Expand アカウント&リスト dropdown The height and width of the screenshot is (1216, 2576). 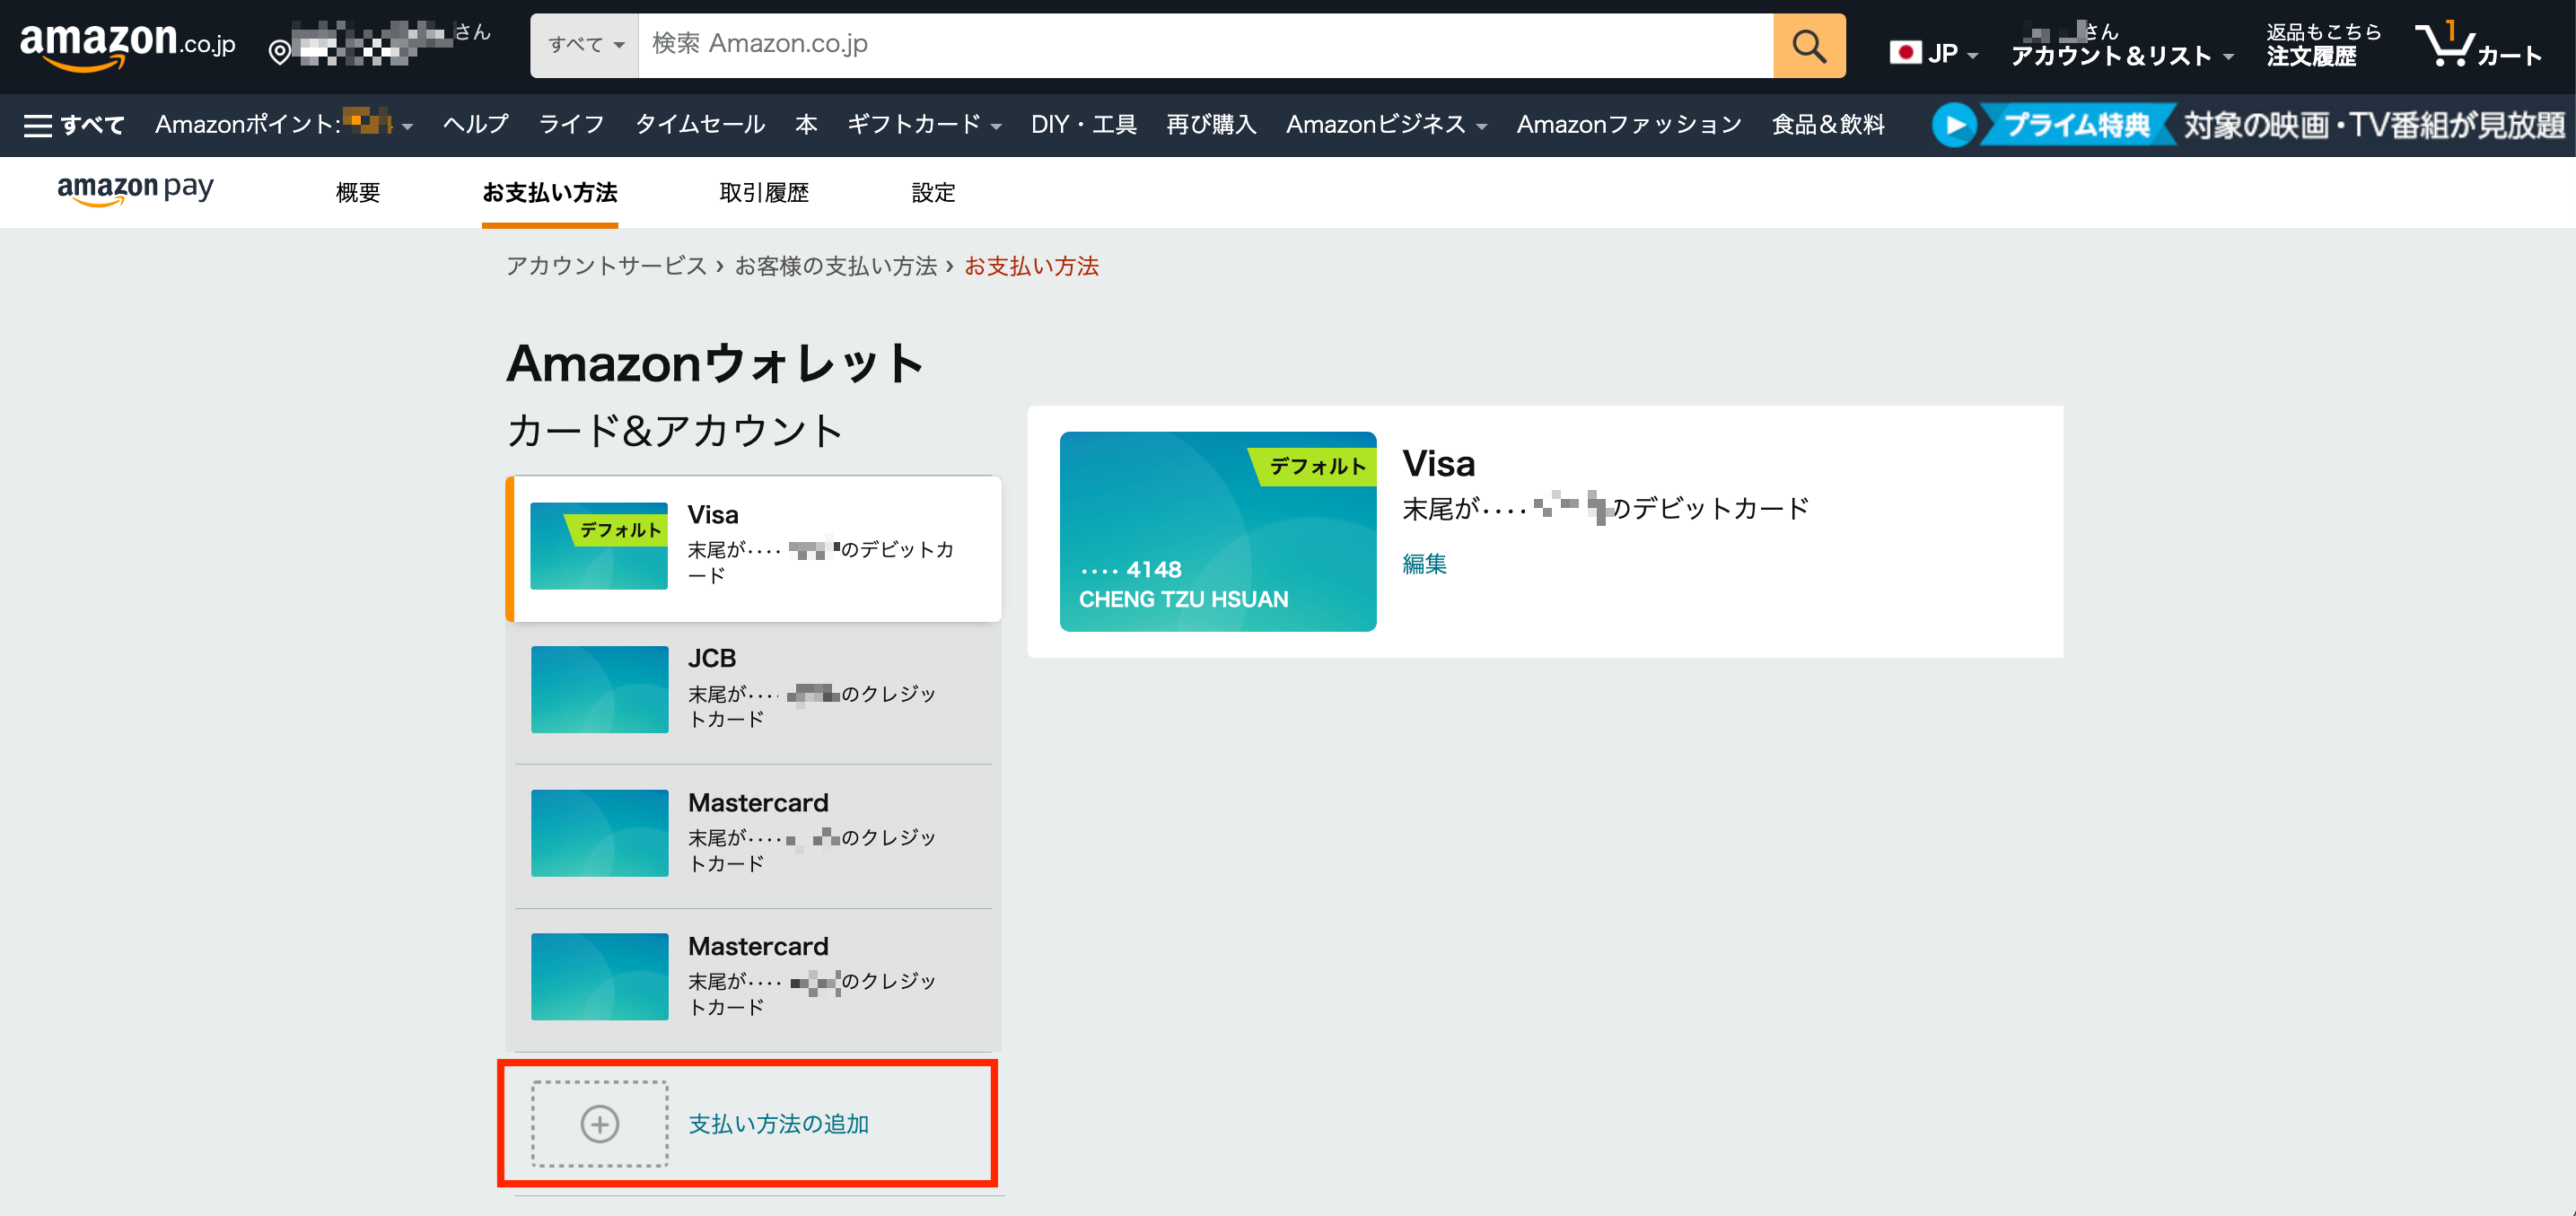[2228, 57]
